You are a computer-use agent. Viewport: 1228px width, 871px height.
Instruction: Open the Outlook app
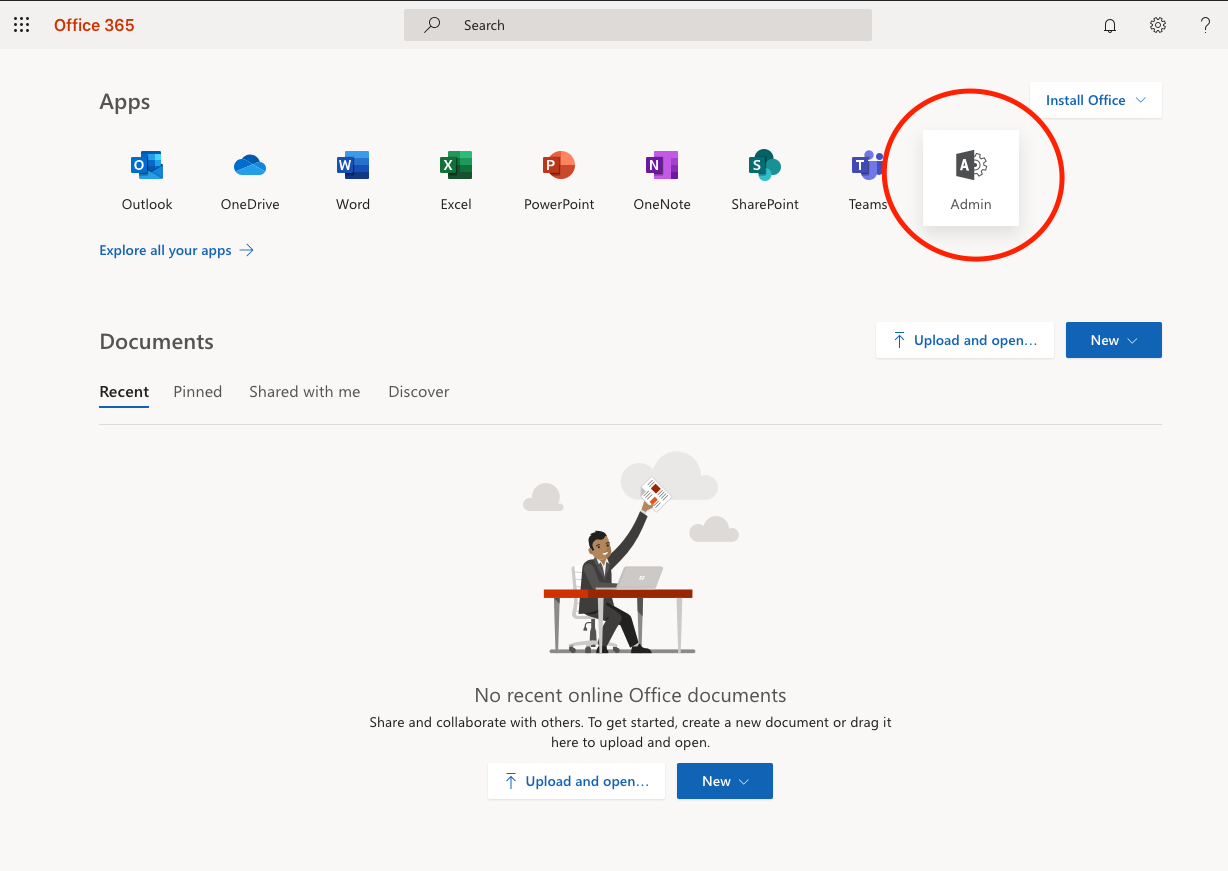(146, 180)
